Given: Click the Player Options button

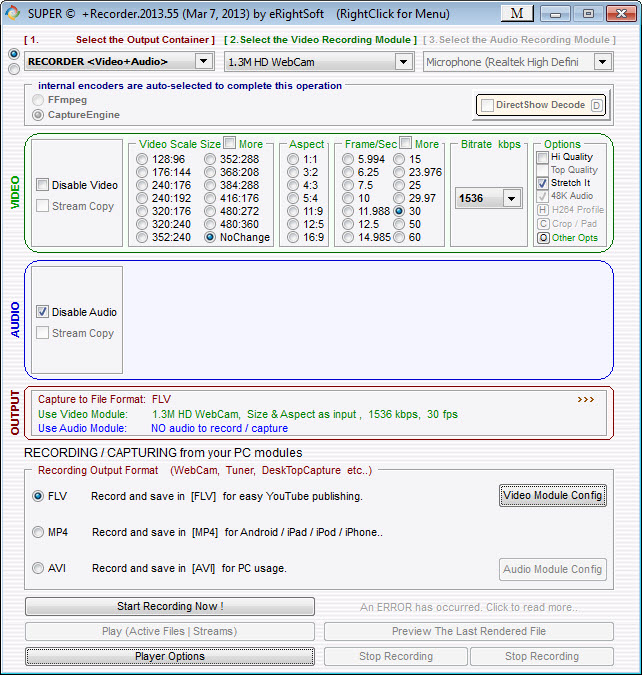Looking at the screenshot, I should 170,656.
